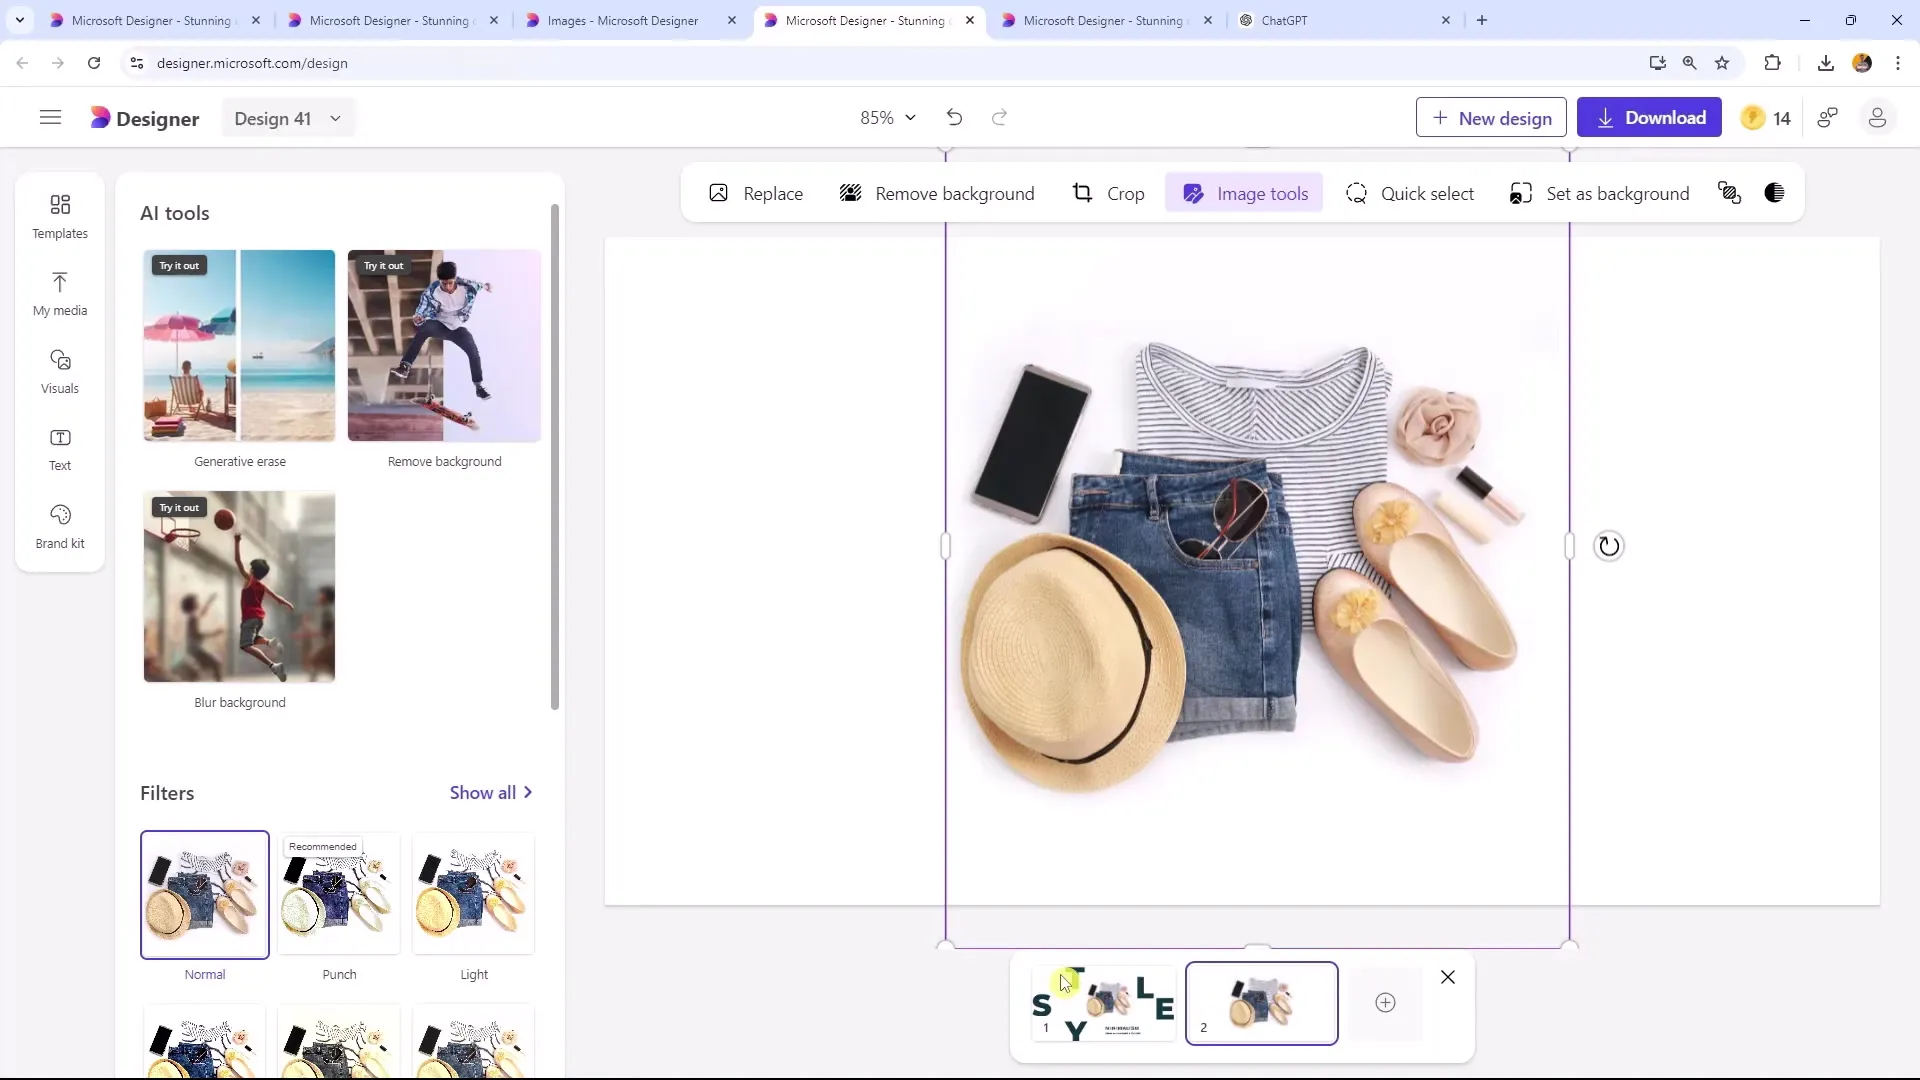Click the Add new page plus button
This screenshot has height=1080, width=1920.
click(1385, 1002)
